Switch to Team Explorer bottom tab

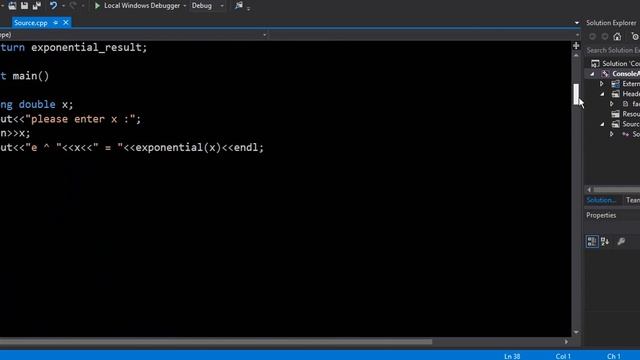coord(633,200)
